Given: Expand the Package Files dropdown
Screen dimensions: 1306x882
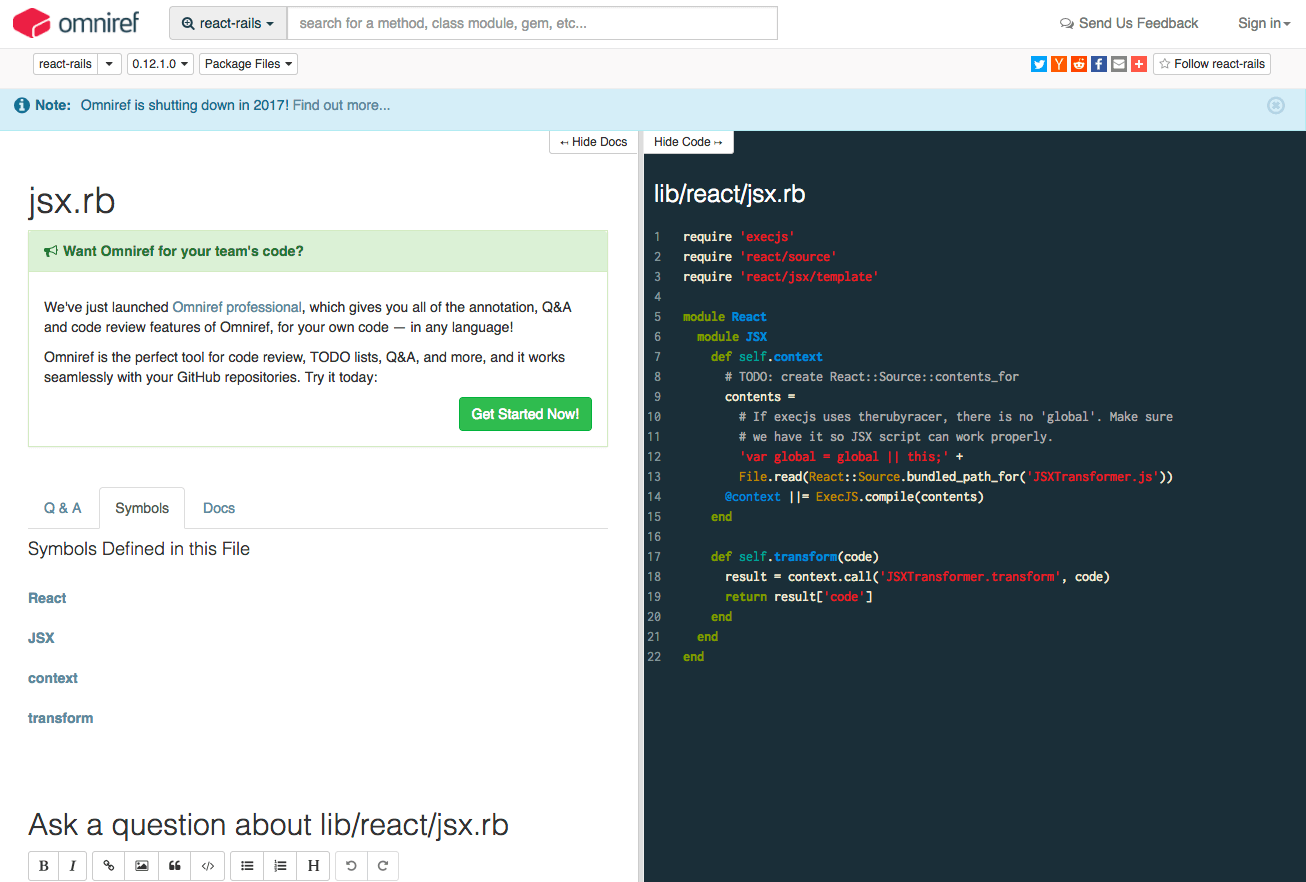Looking at the screenshot, I should click(248, 64).
